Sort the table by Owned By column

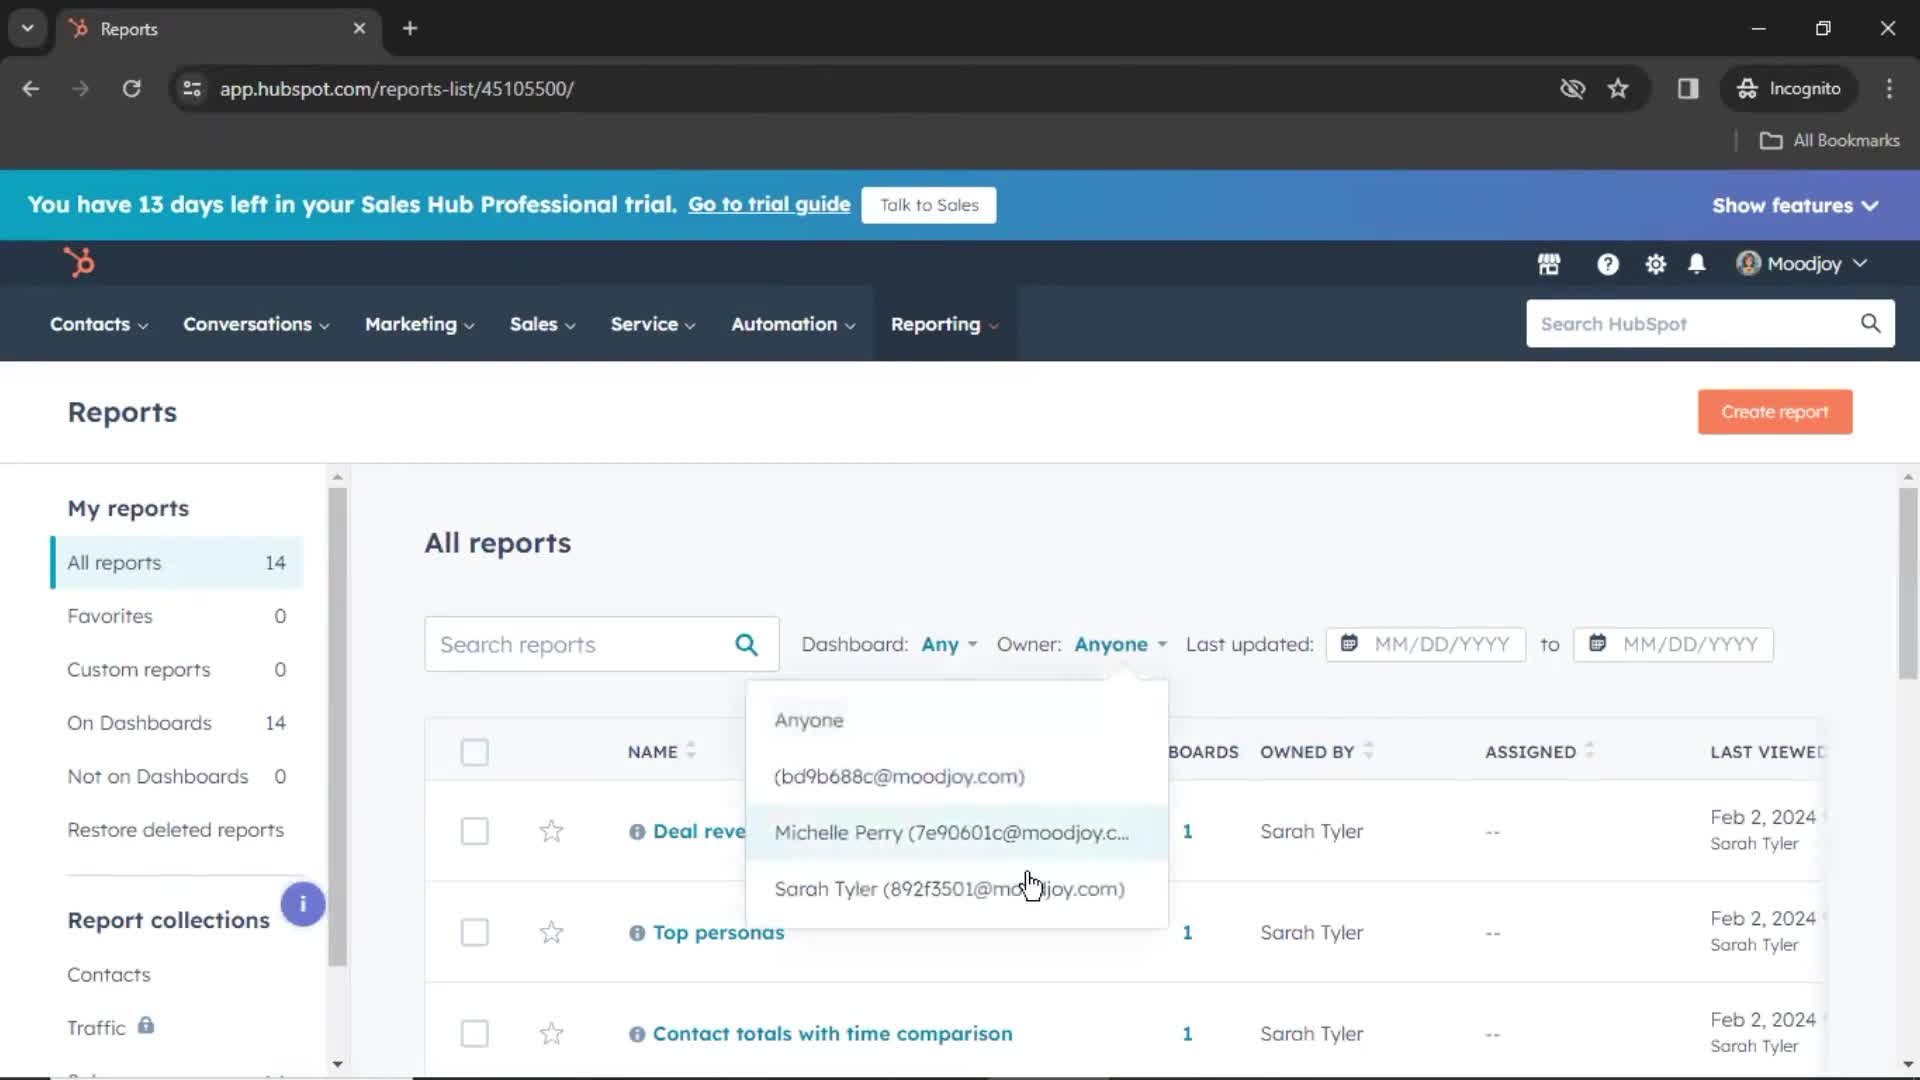(x=1316, y=752)
